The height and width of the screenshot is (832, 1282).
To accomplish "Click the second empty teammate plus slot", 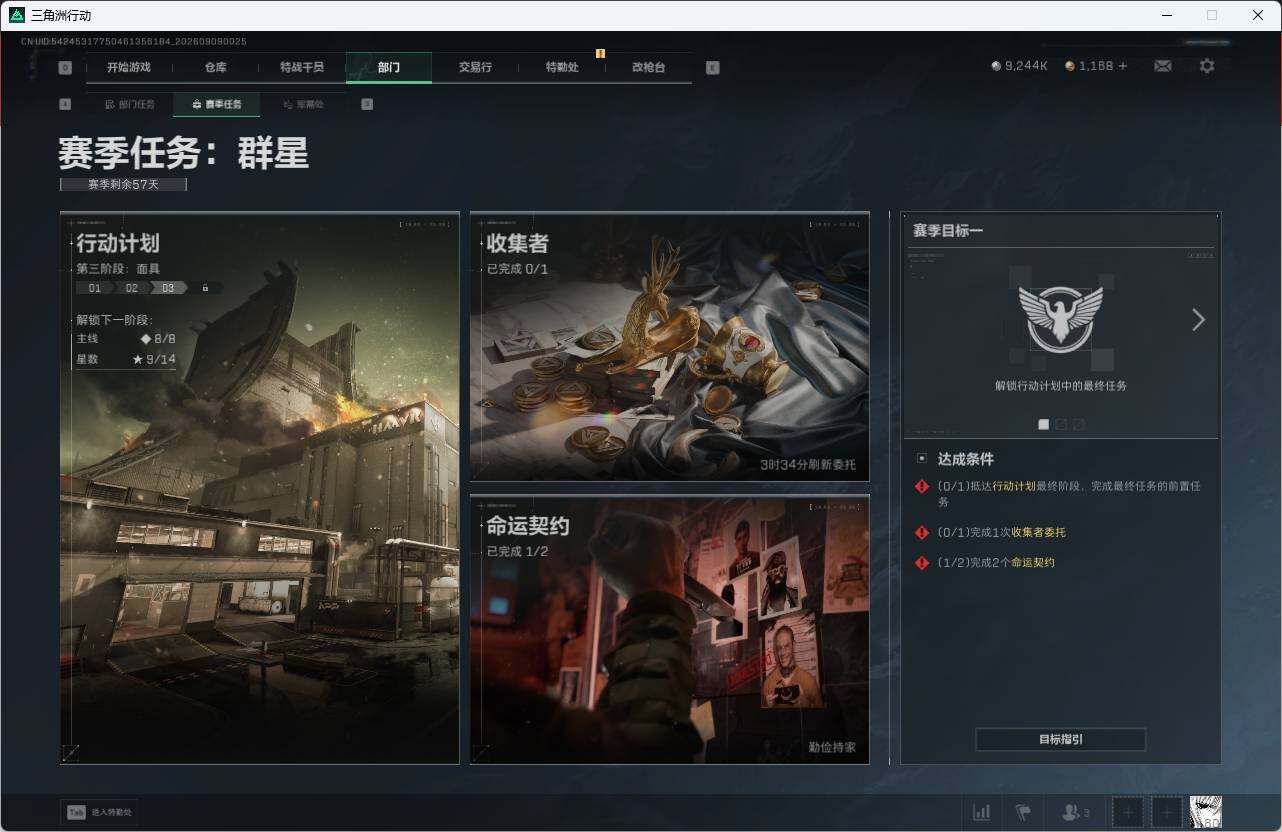I will [1166, 812].
